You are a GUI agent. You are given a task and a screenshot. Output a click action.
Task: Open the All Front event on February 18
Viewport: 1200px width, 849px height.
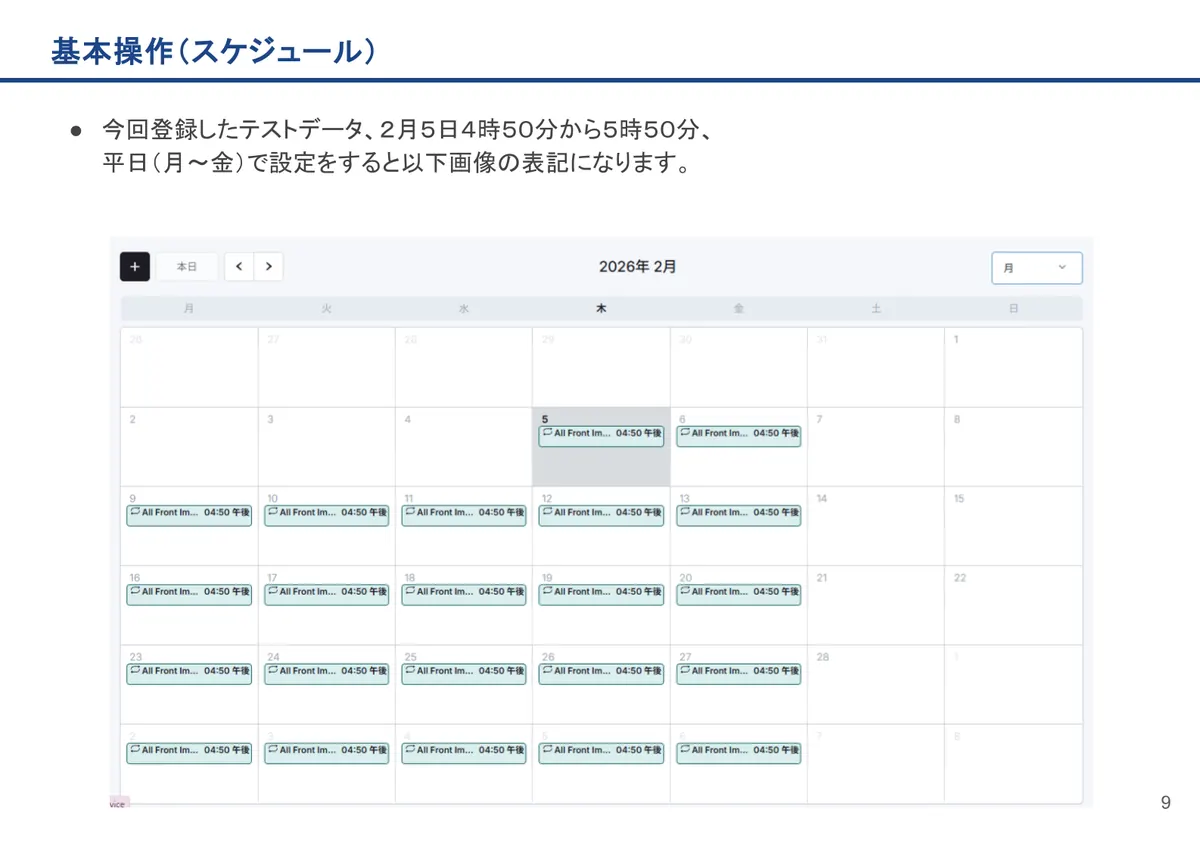tap(464, 594)
